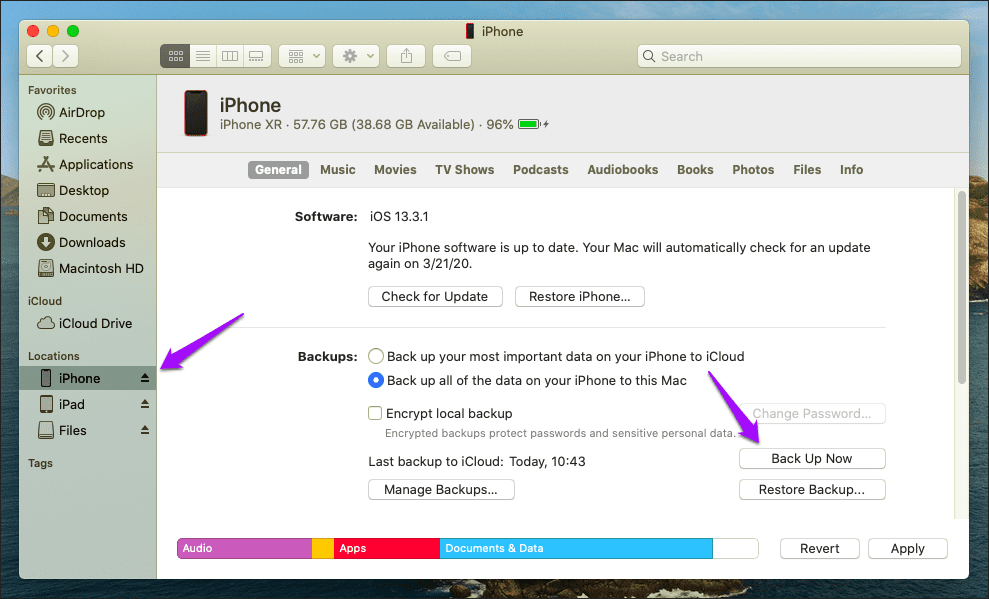Click the iOS 13.3.1 software version text
This screenshot has height=599, width=989.
(399, 216)
